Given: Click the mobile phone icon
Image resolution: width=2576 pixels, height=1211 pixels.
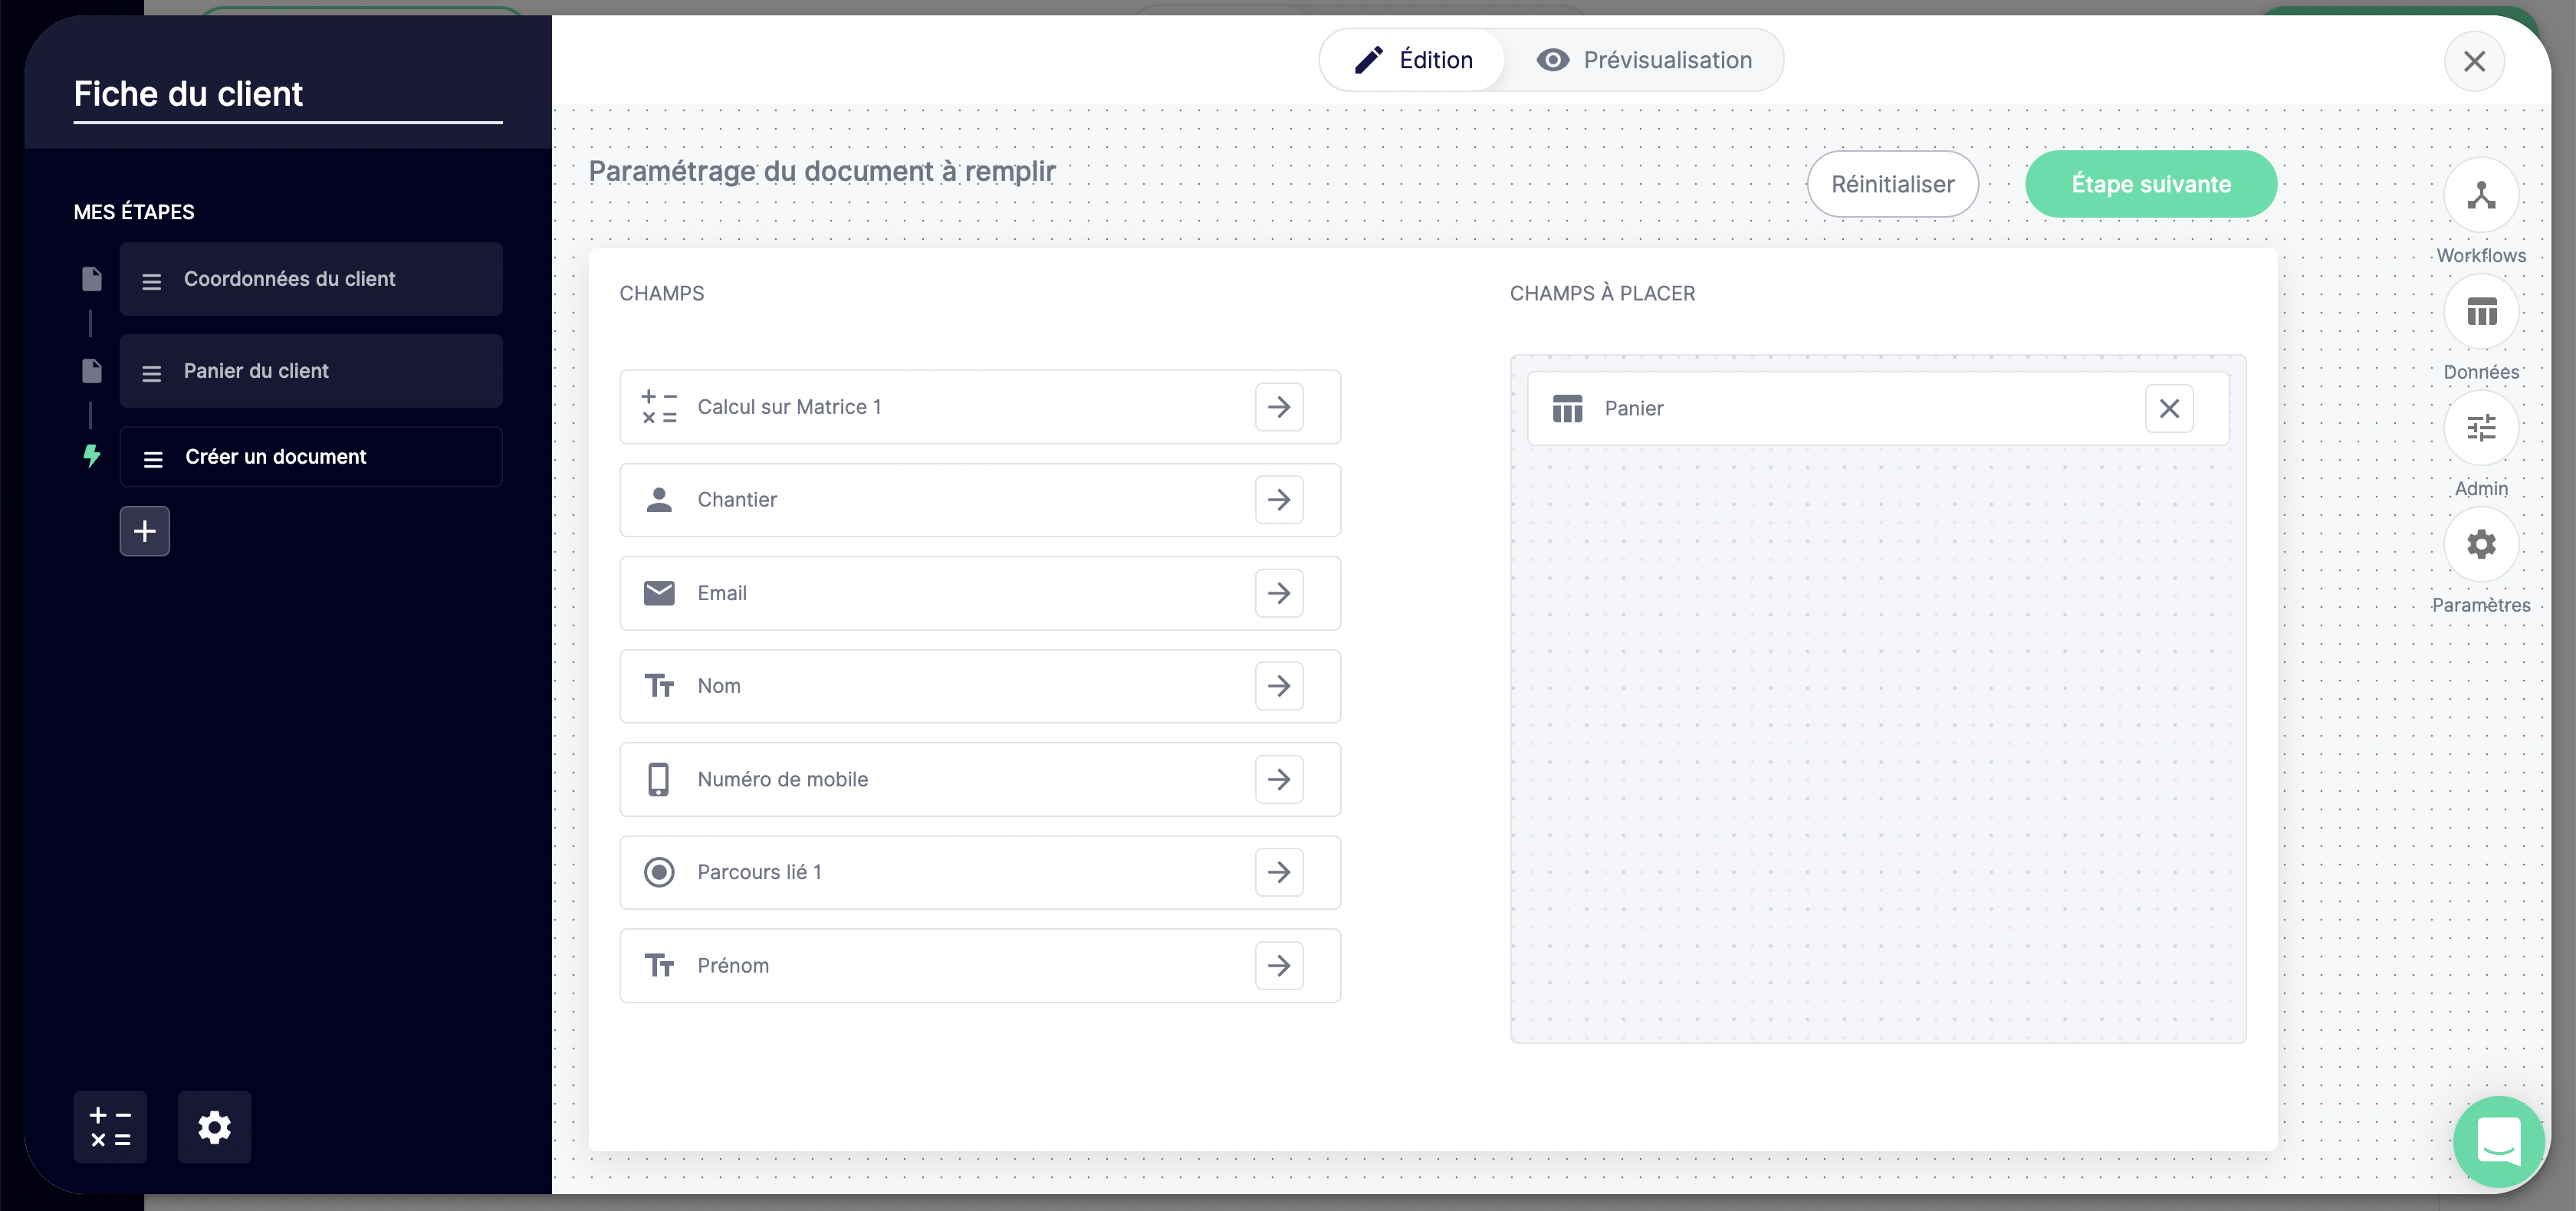Looking at the screenshot, I should coord(658,779).
